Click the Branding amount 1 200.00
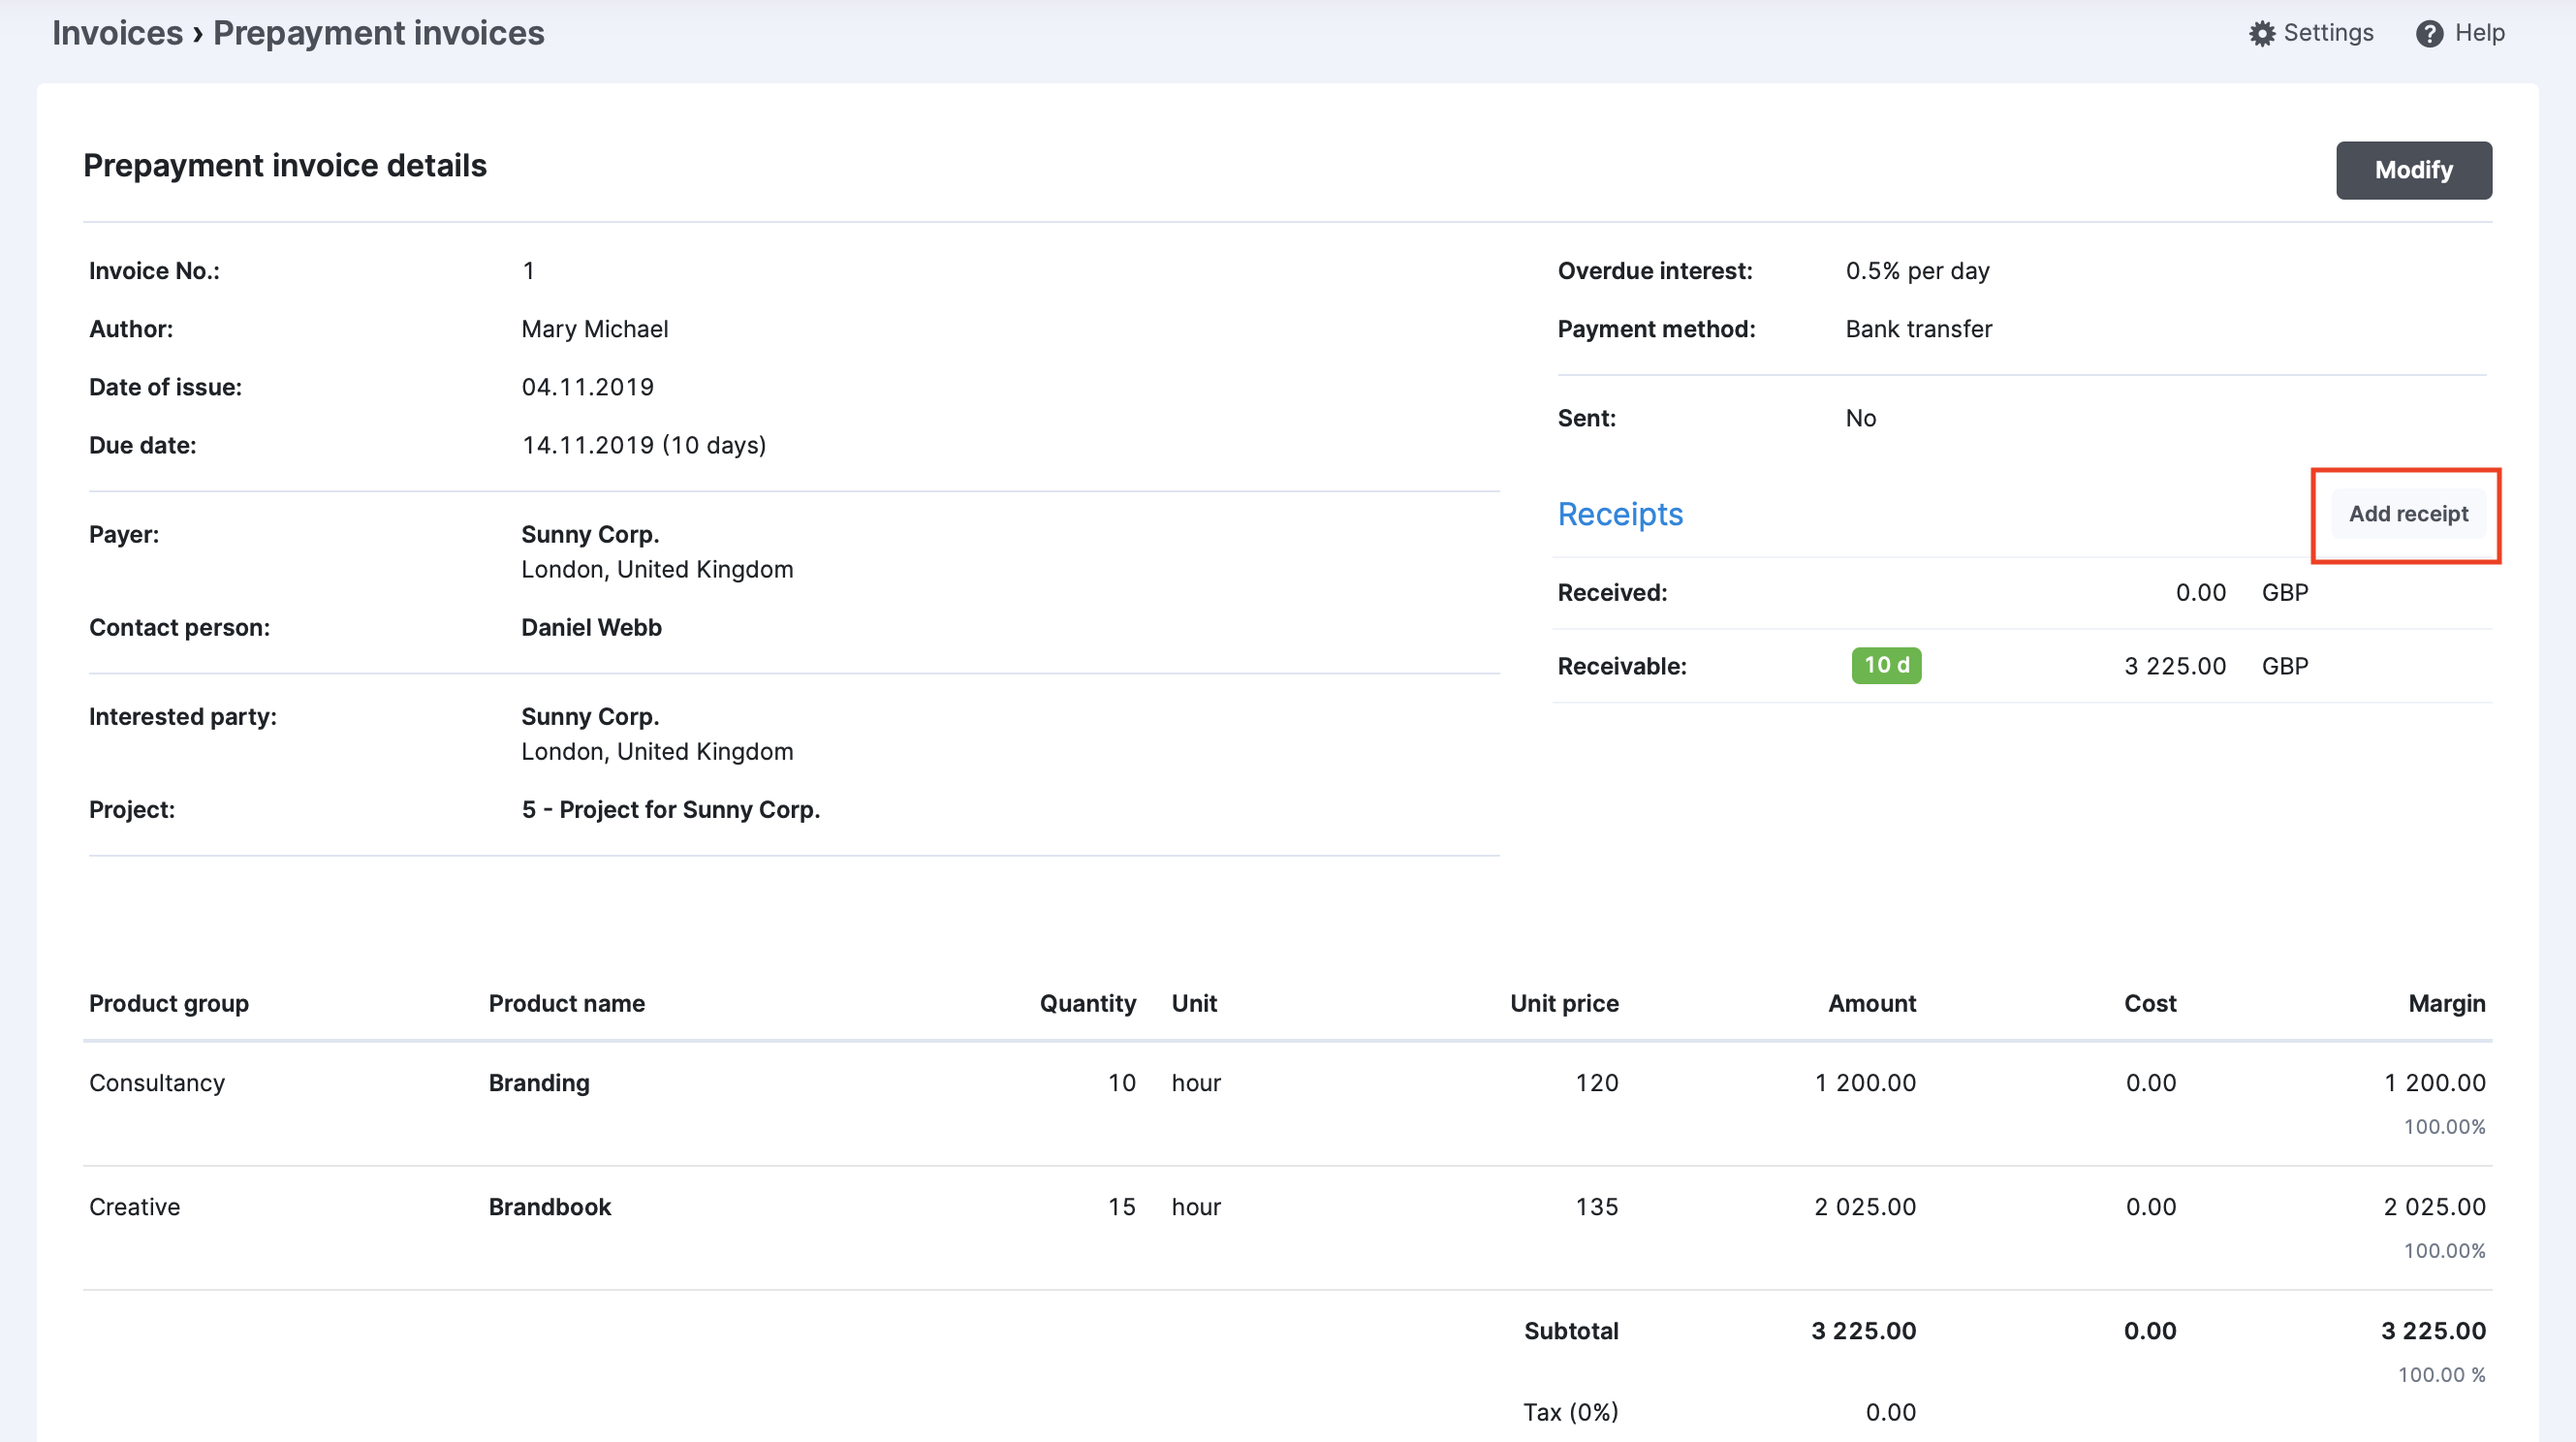This screenshot has width=2576, height=1442. coord(1865,1083)
